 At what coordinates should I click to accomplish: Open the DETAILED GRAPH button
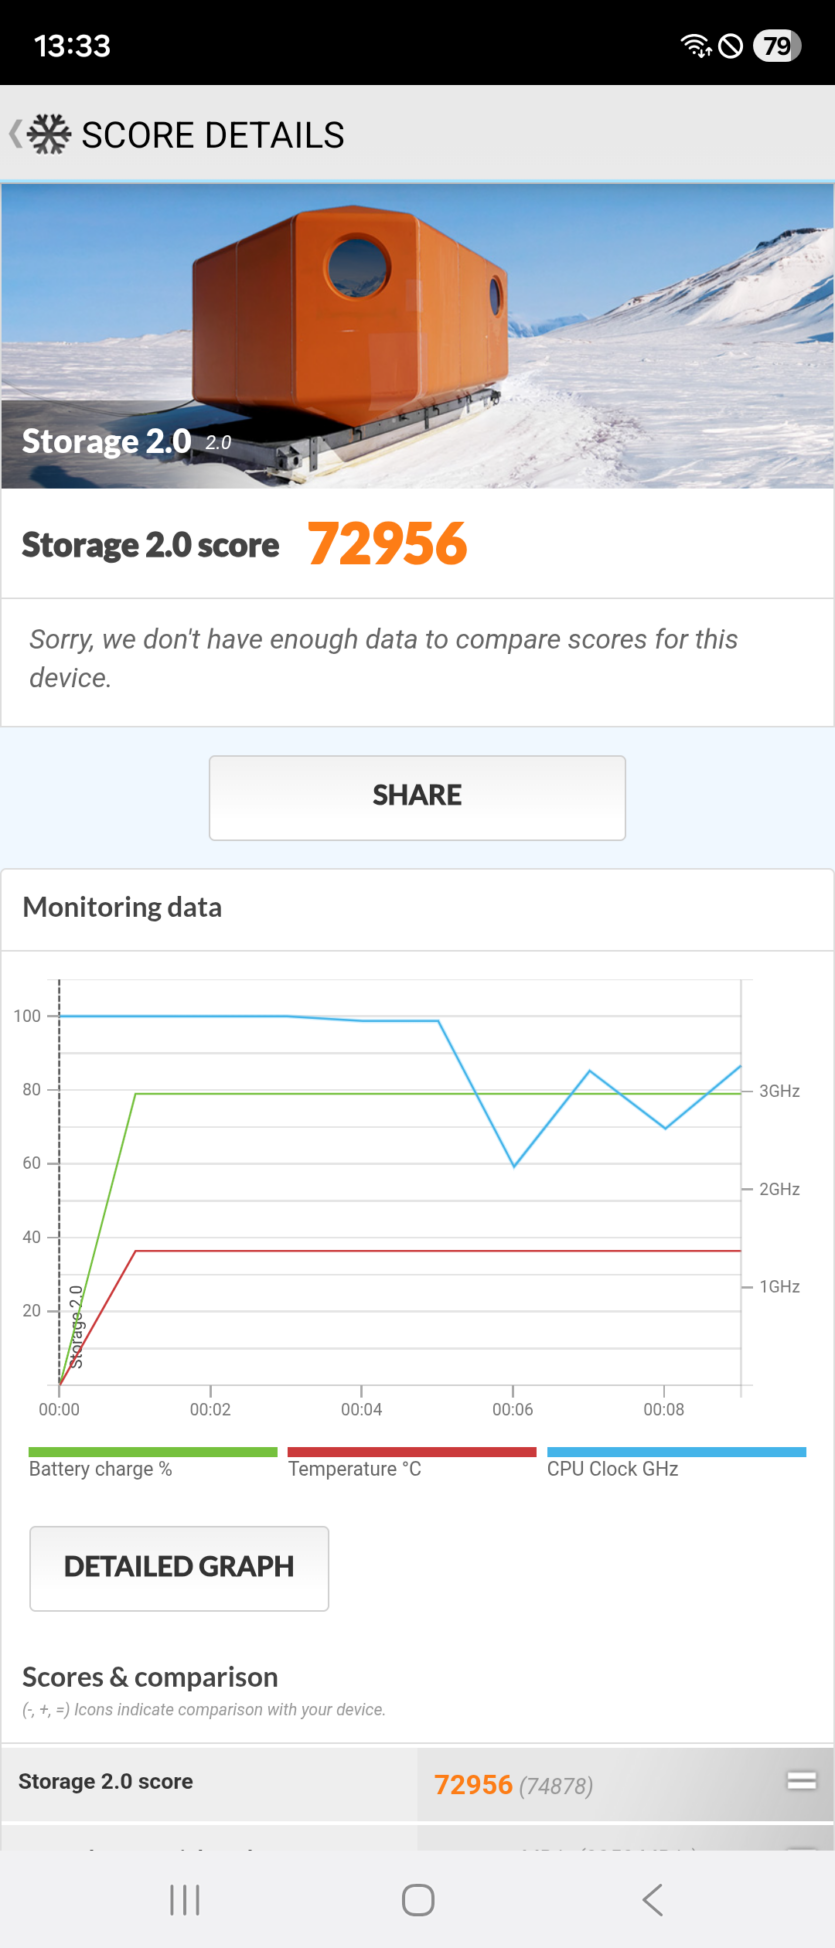(179, 1568)
